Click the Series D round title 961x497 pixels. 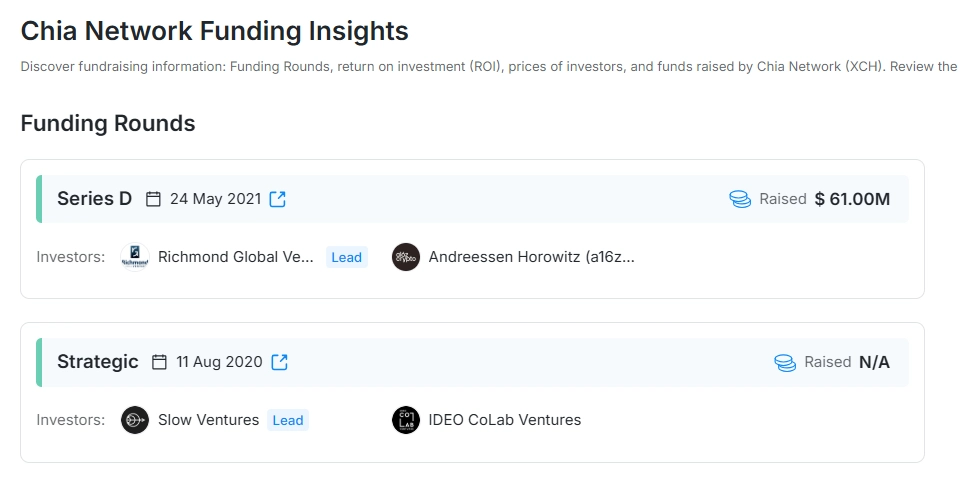pos(94,199)
